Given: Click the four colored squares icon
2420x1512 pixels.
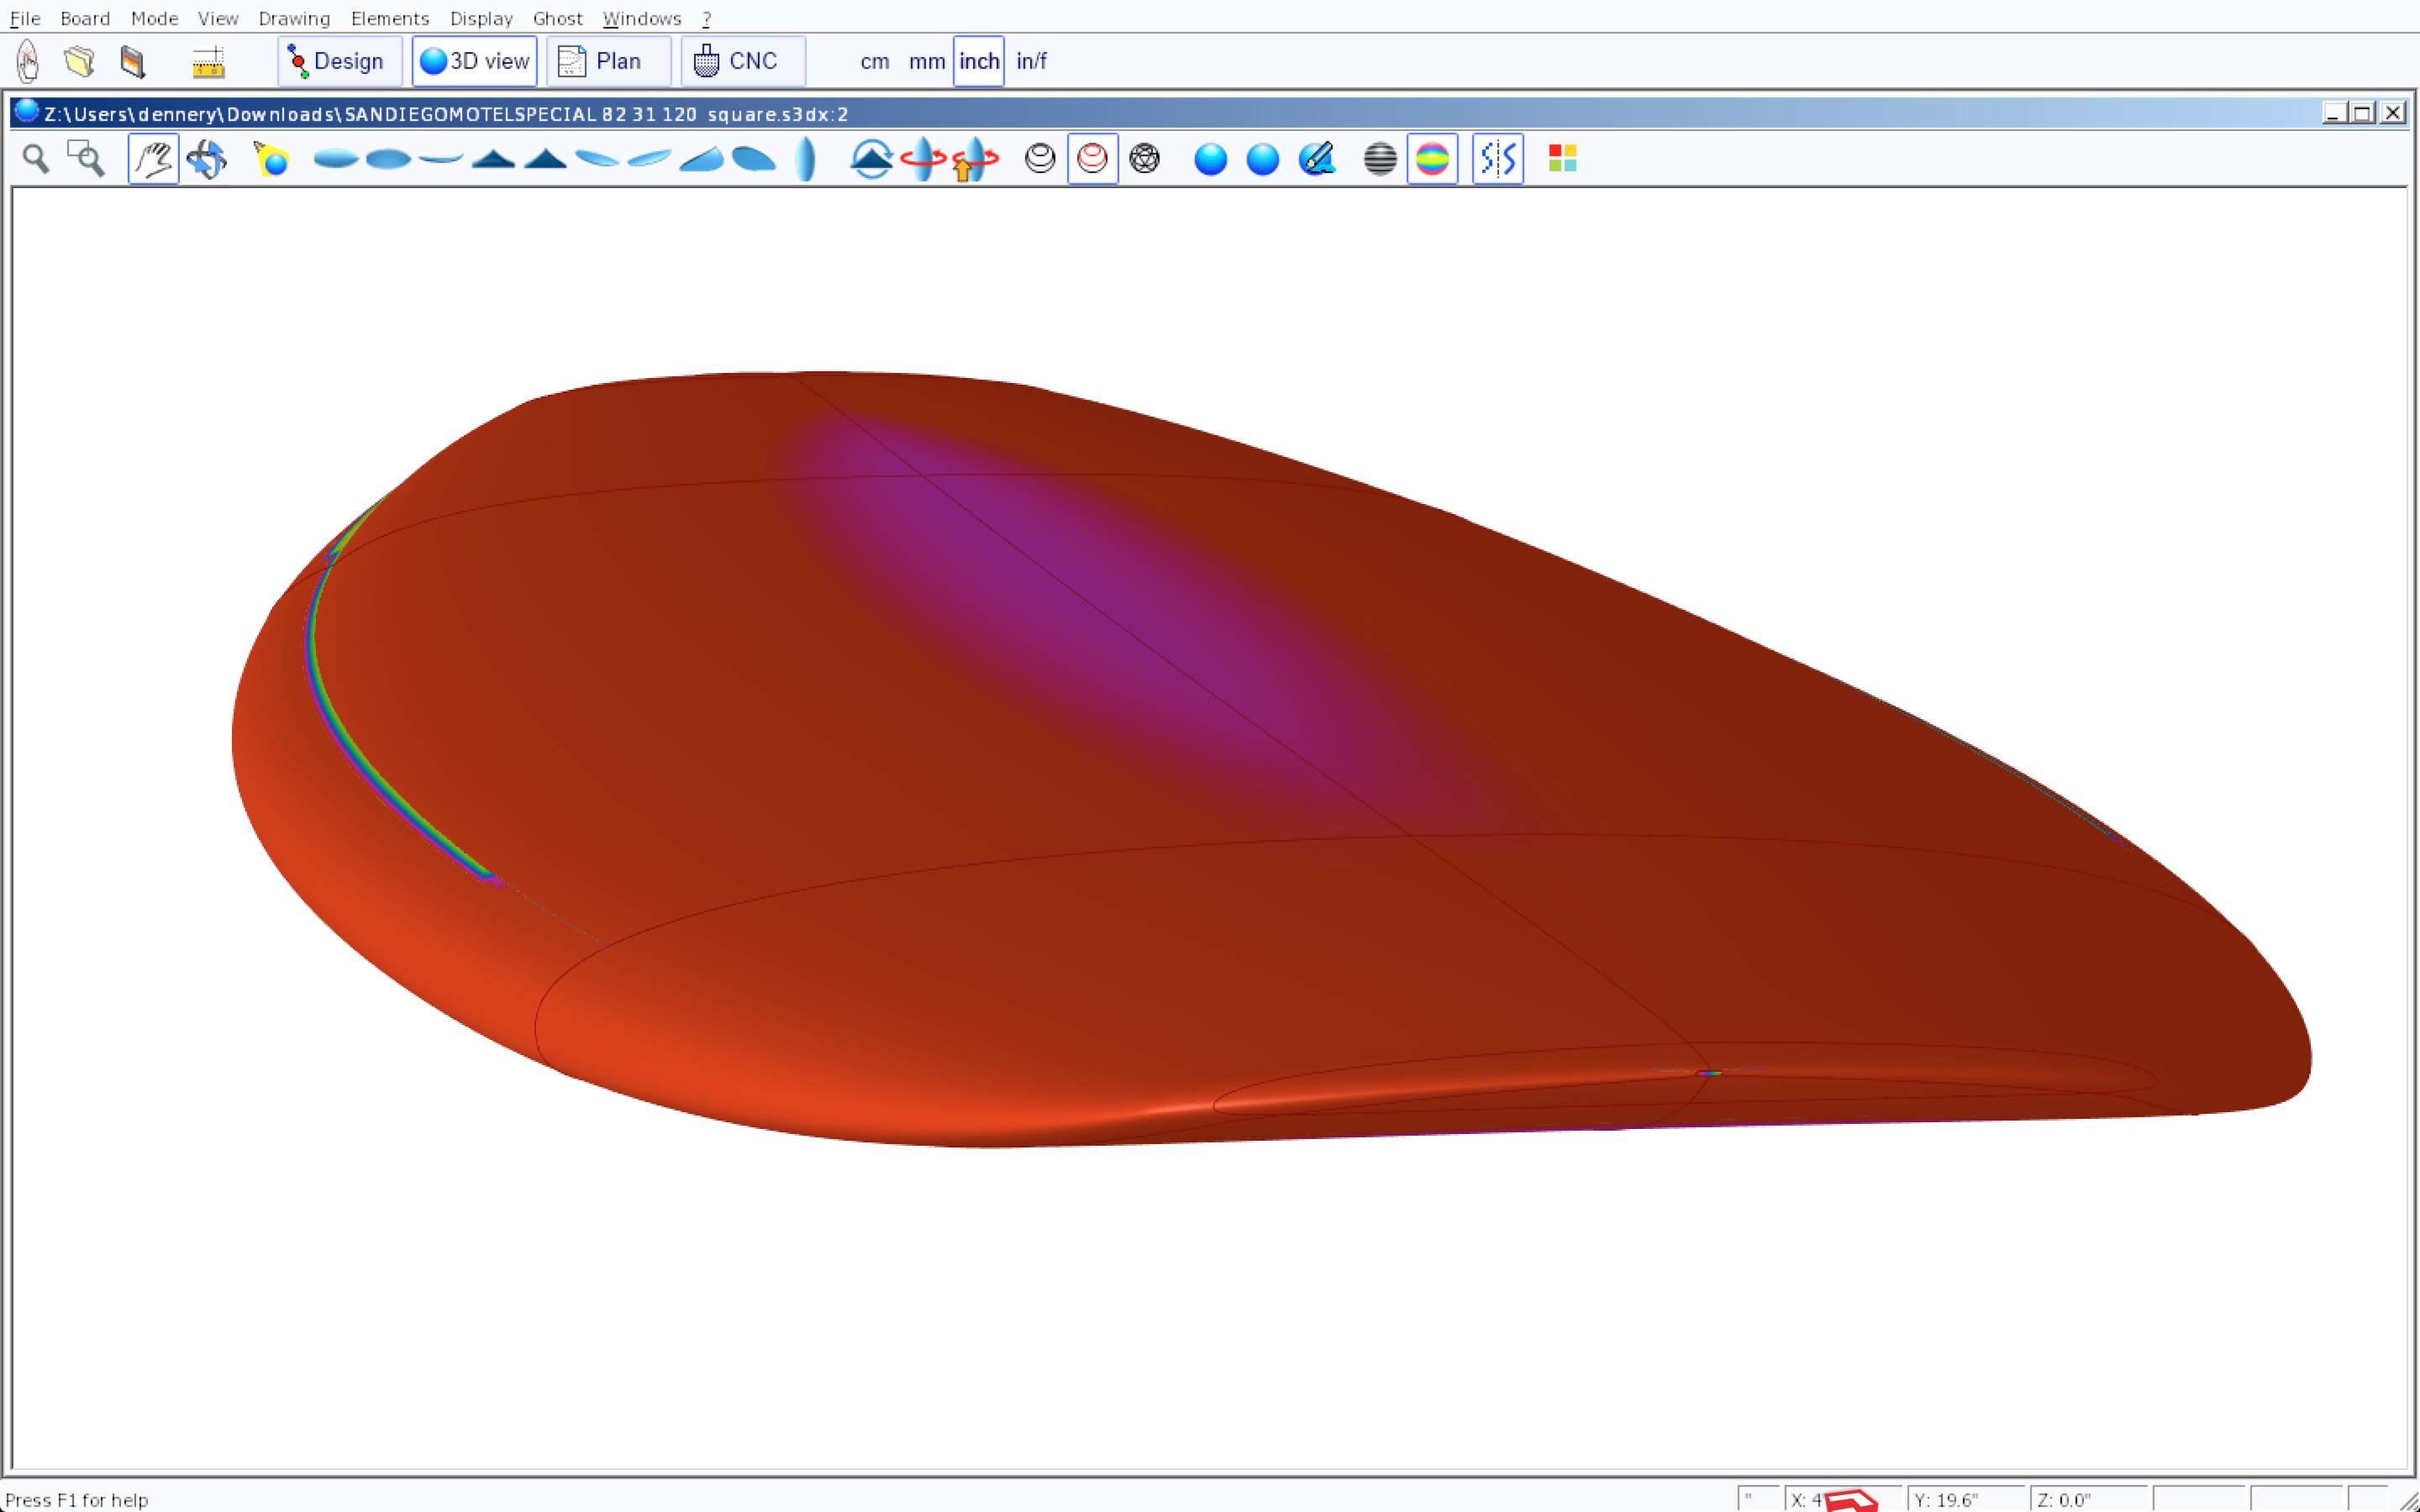Looking at the screenshot, I should click(1562, 159).
